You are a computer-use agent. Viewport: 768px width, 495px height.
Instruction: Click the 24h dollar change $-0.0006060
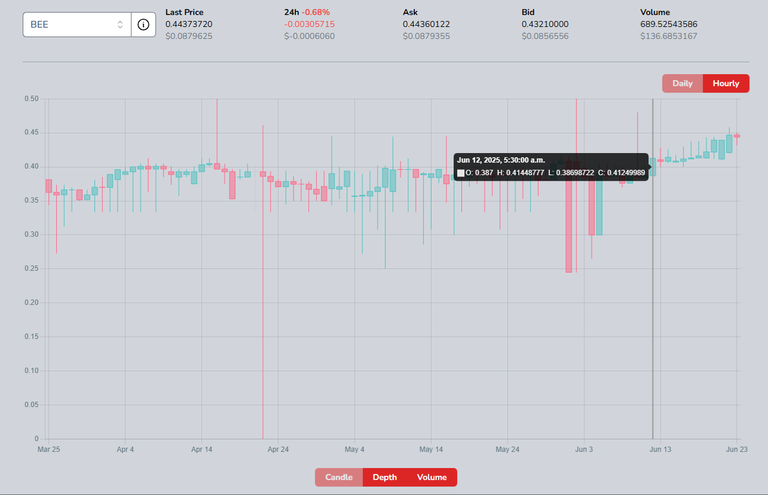pyautogui.click(x=310, y=36)
